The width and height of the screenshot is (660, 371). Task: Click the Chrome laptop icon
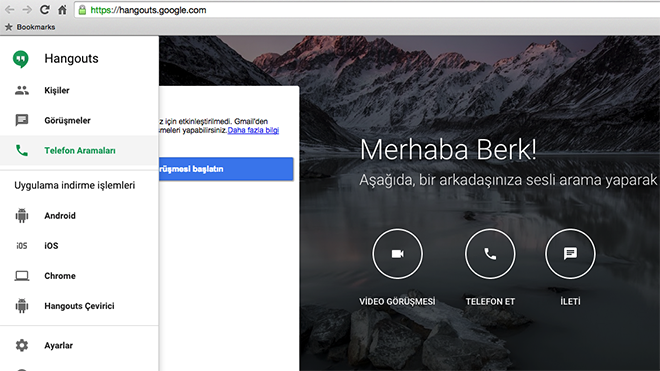tap(22, 276)
